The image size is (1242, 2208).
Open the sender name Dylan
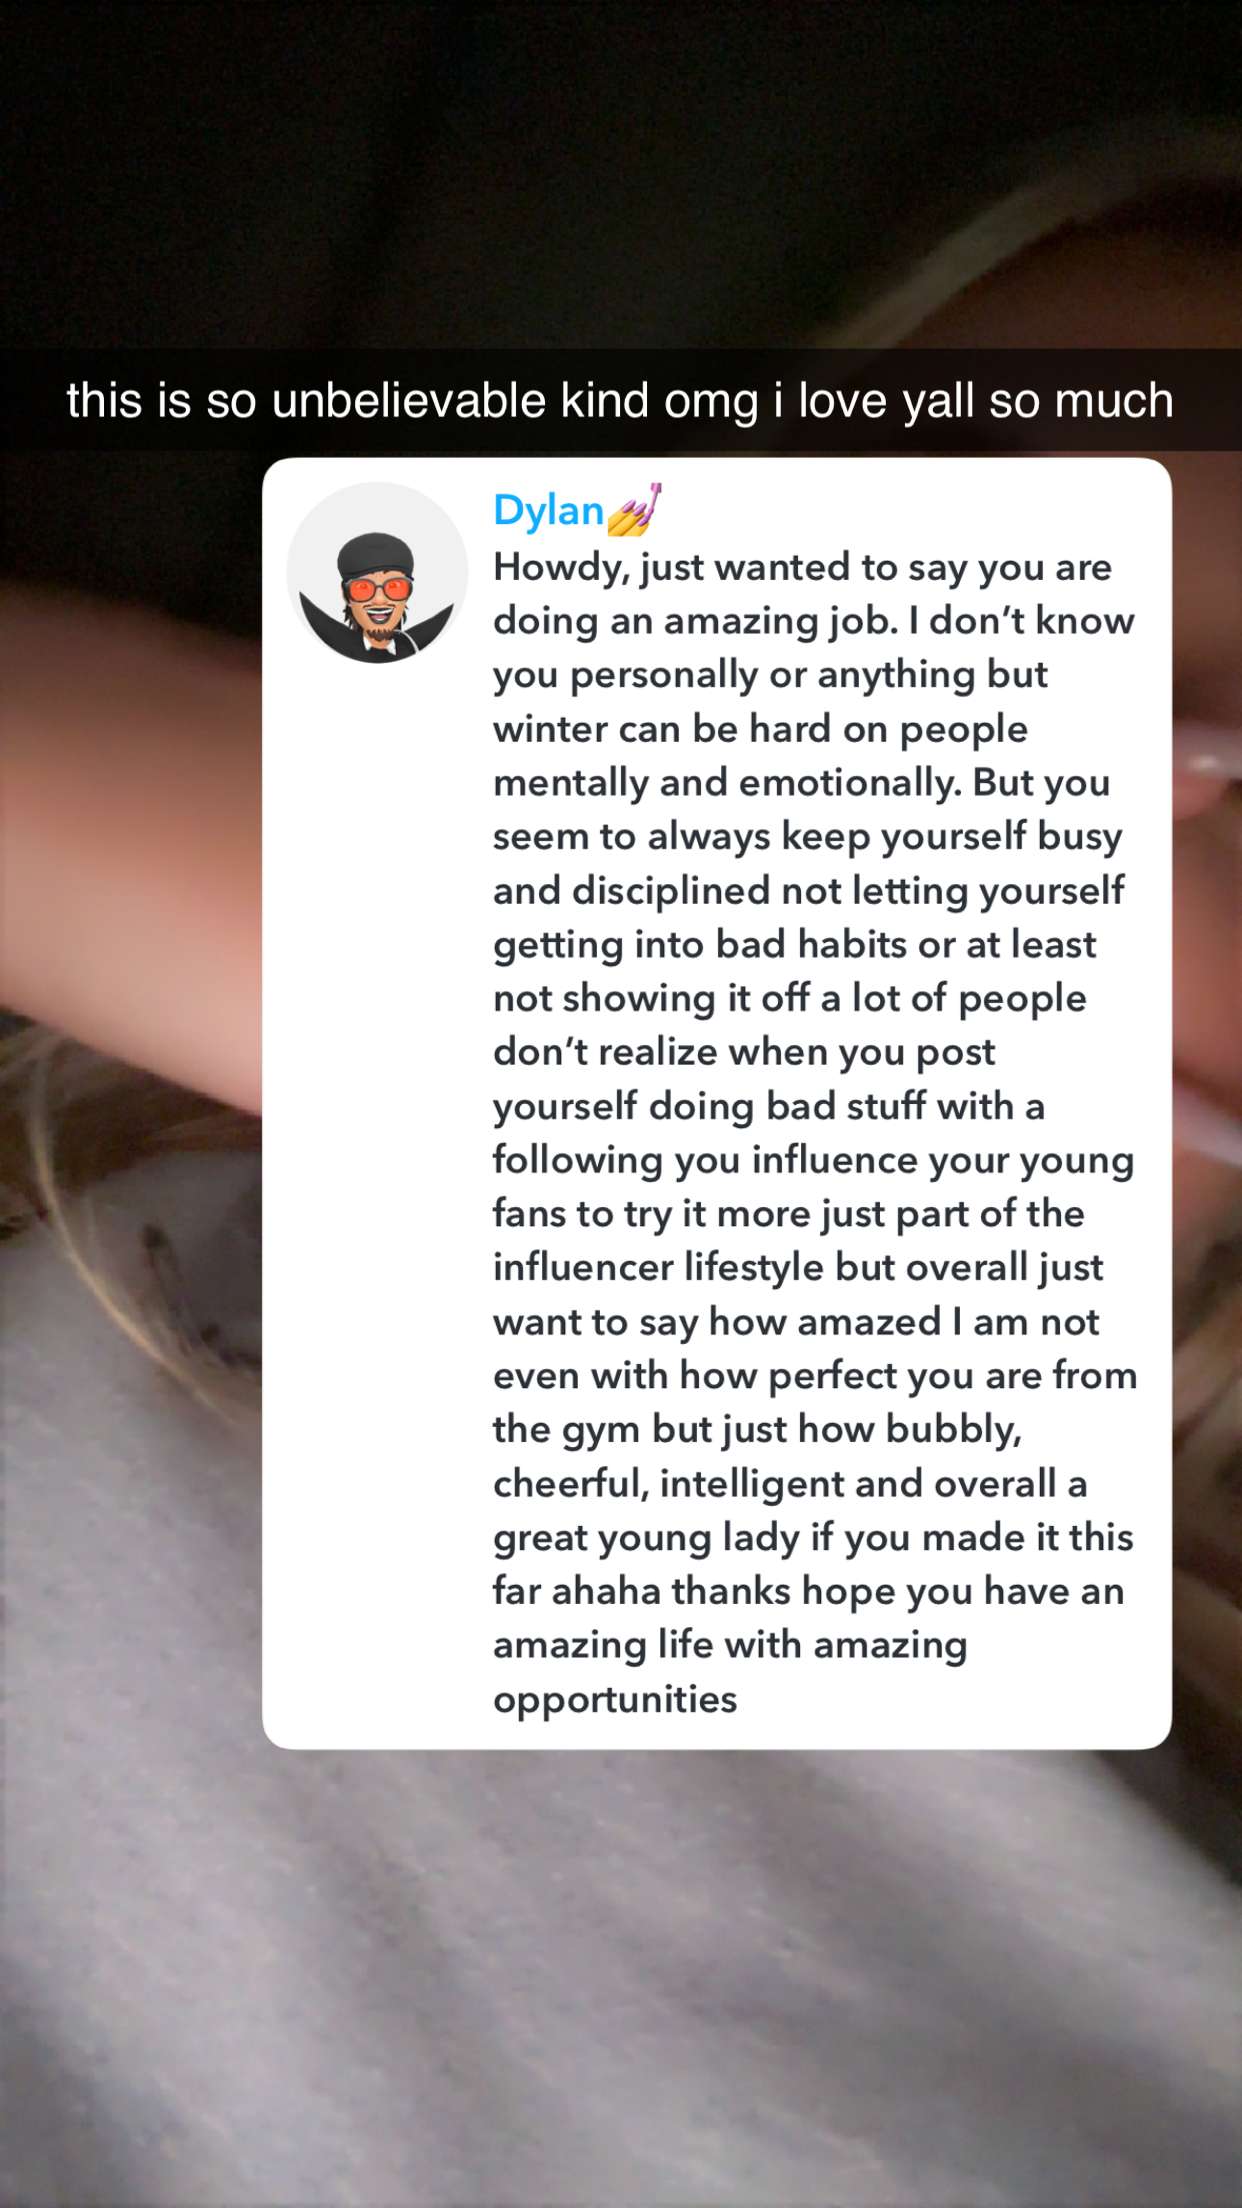548,510
